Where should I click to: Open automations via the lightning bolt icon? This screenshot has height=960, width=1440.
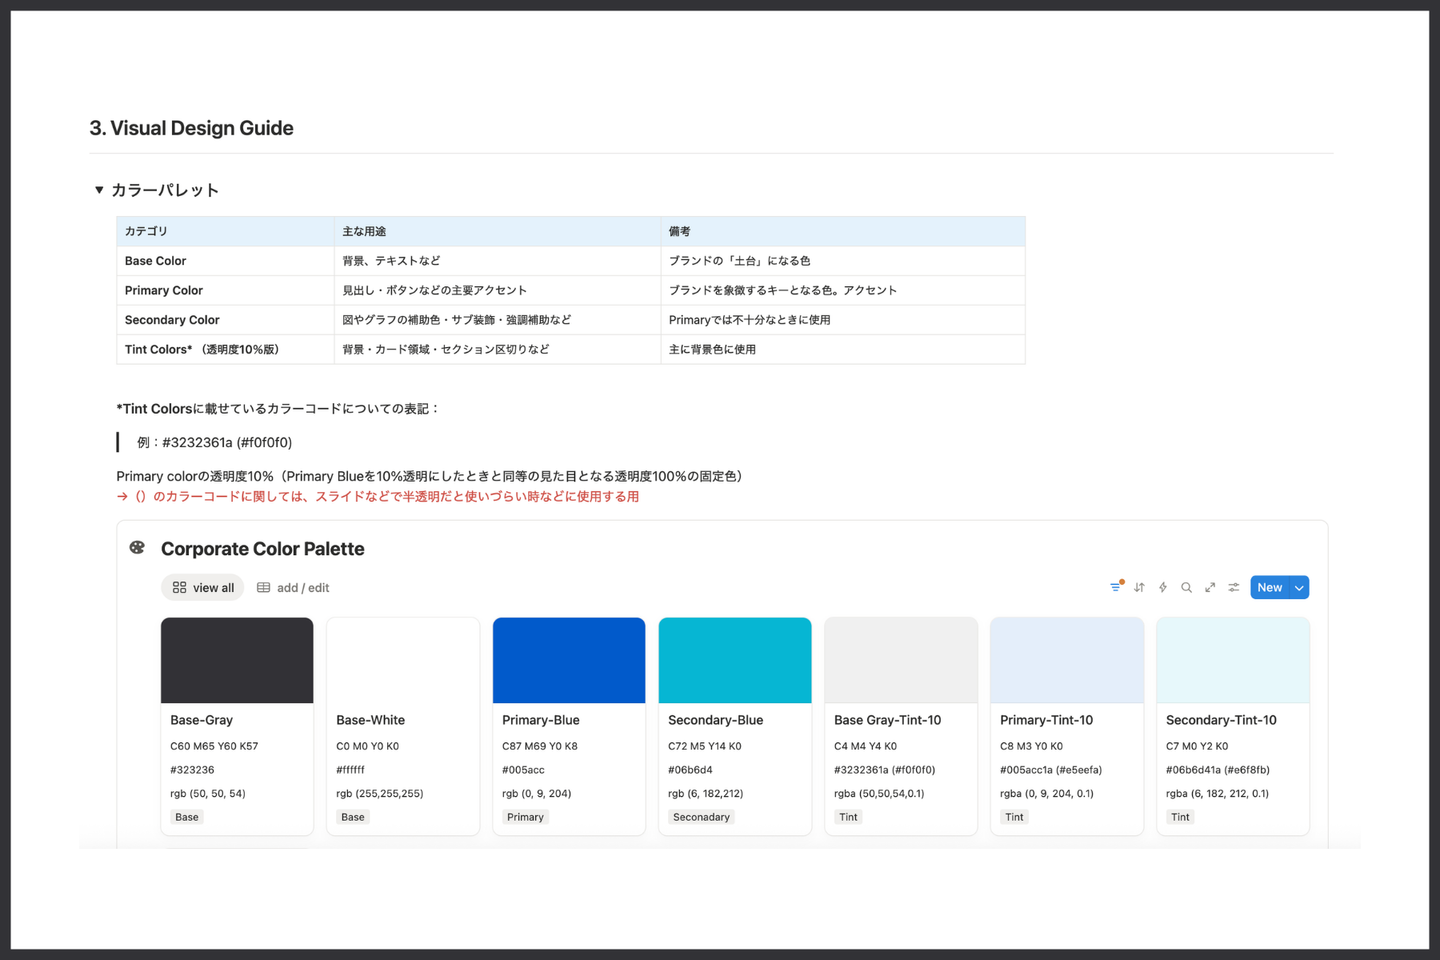[x=1163, y=587]
